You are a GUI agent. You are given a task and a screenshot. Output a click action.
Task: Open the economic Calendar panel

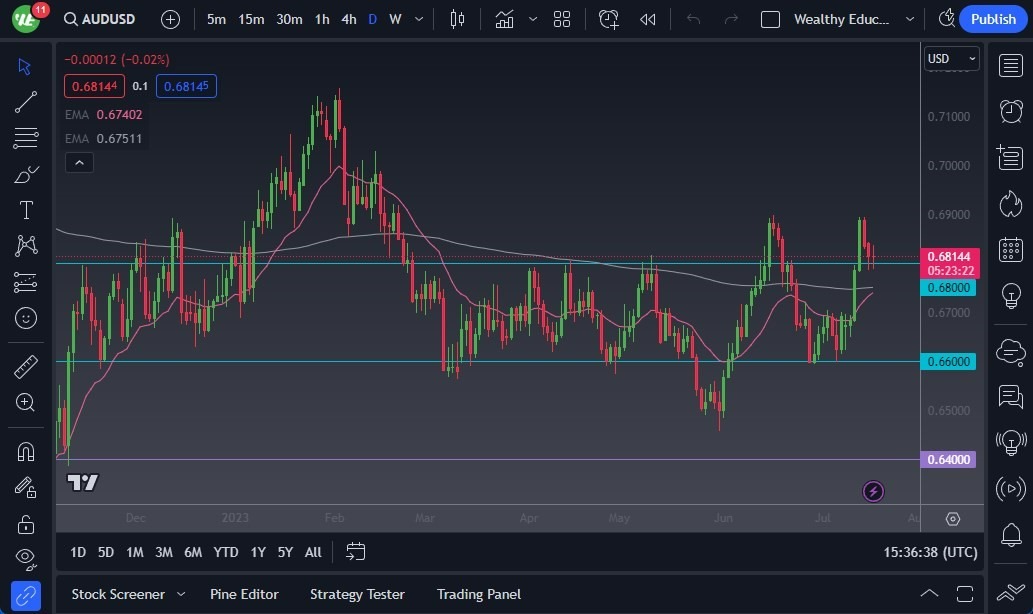tap(1011, 249)
